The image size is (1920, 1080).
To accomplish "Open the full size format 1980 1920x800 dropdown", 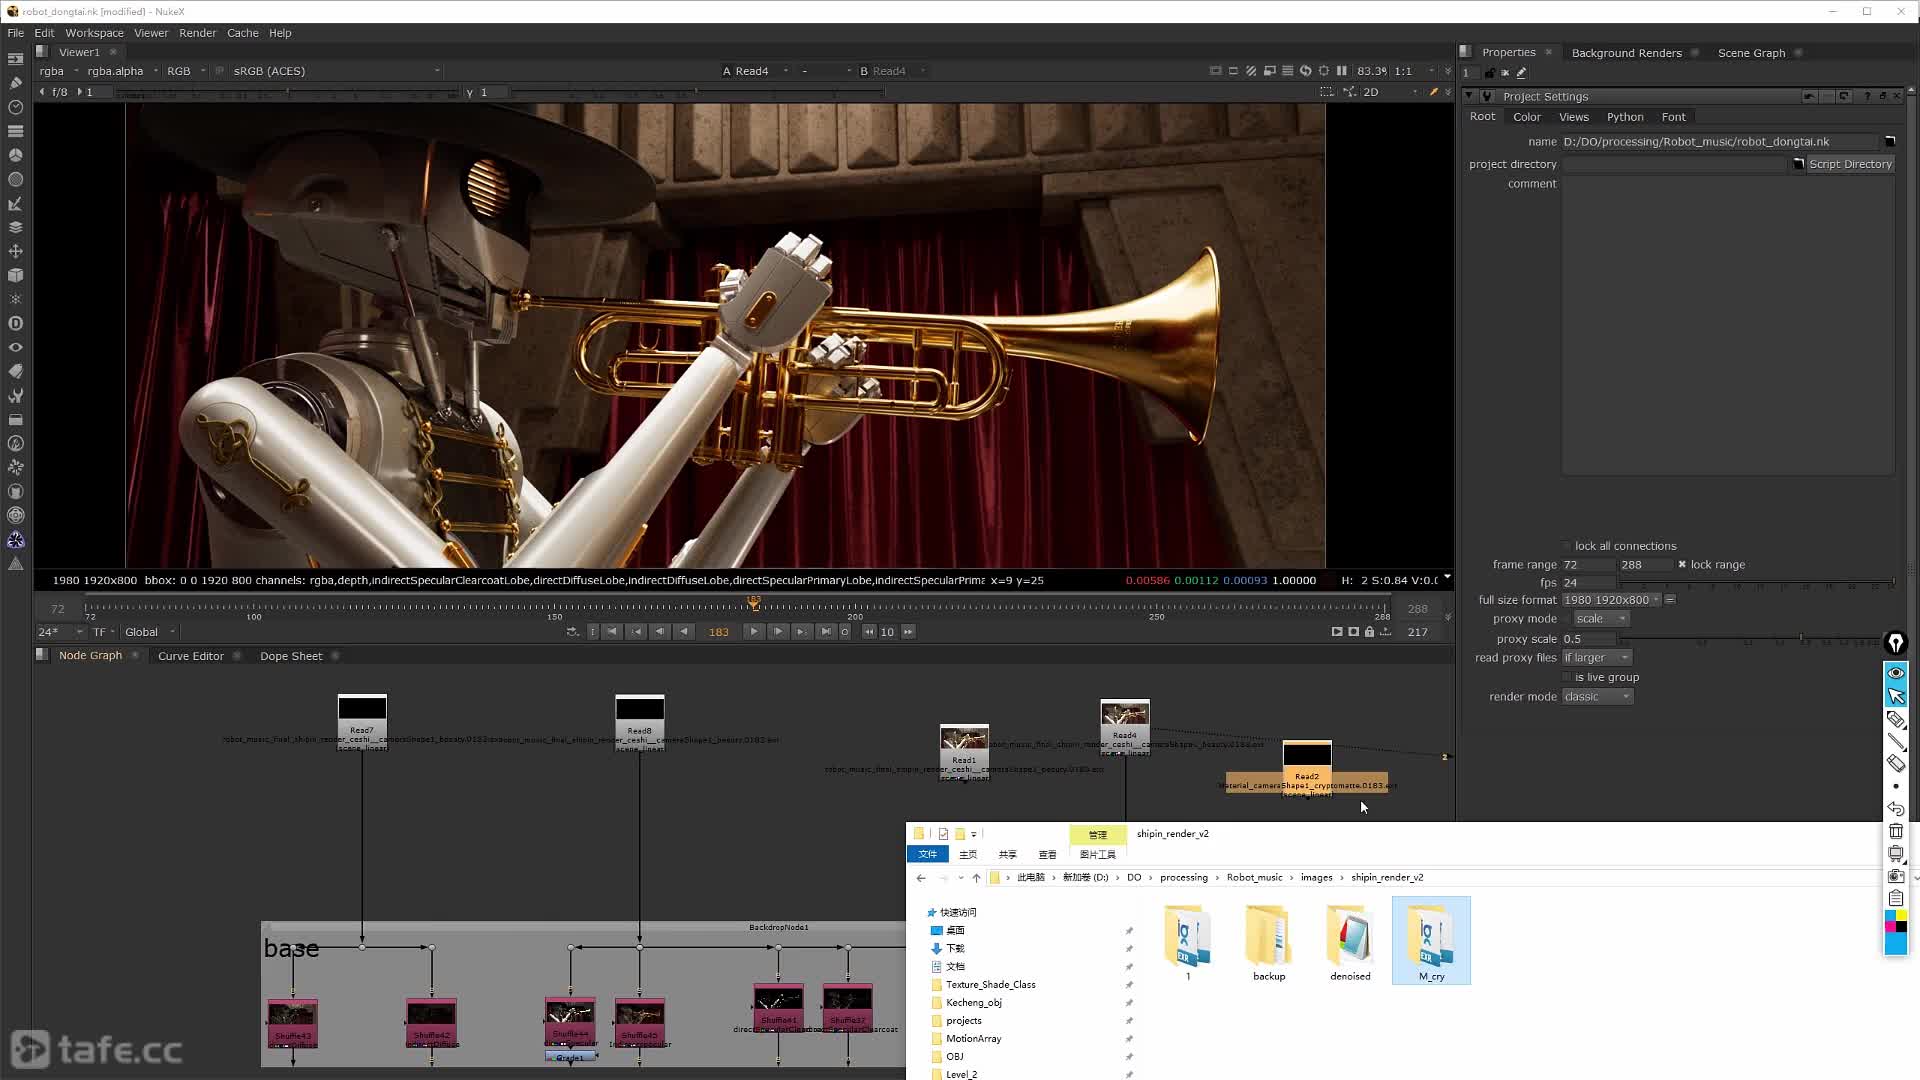I will pyautogui.click(x=1611, y=600).
